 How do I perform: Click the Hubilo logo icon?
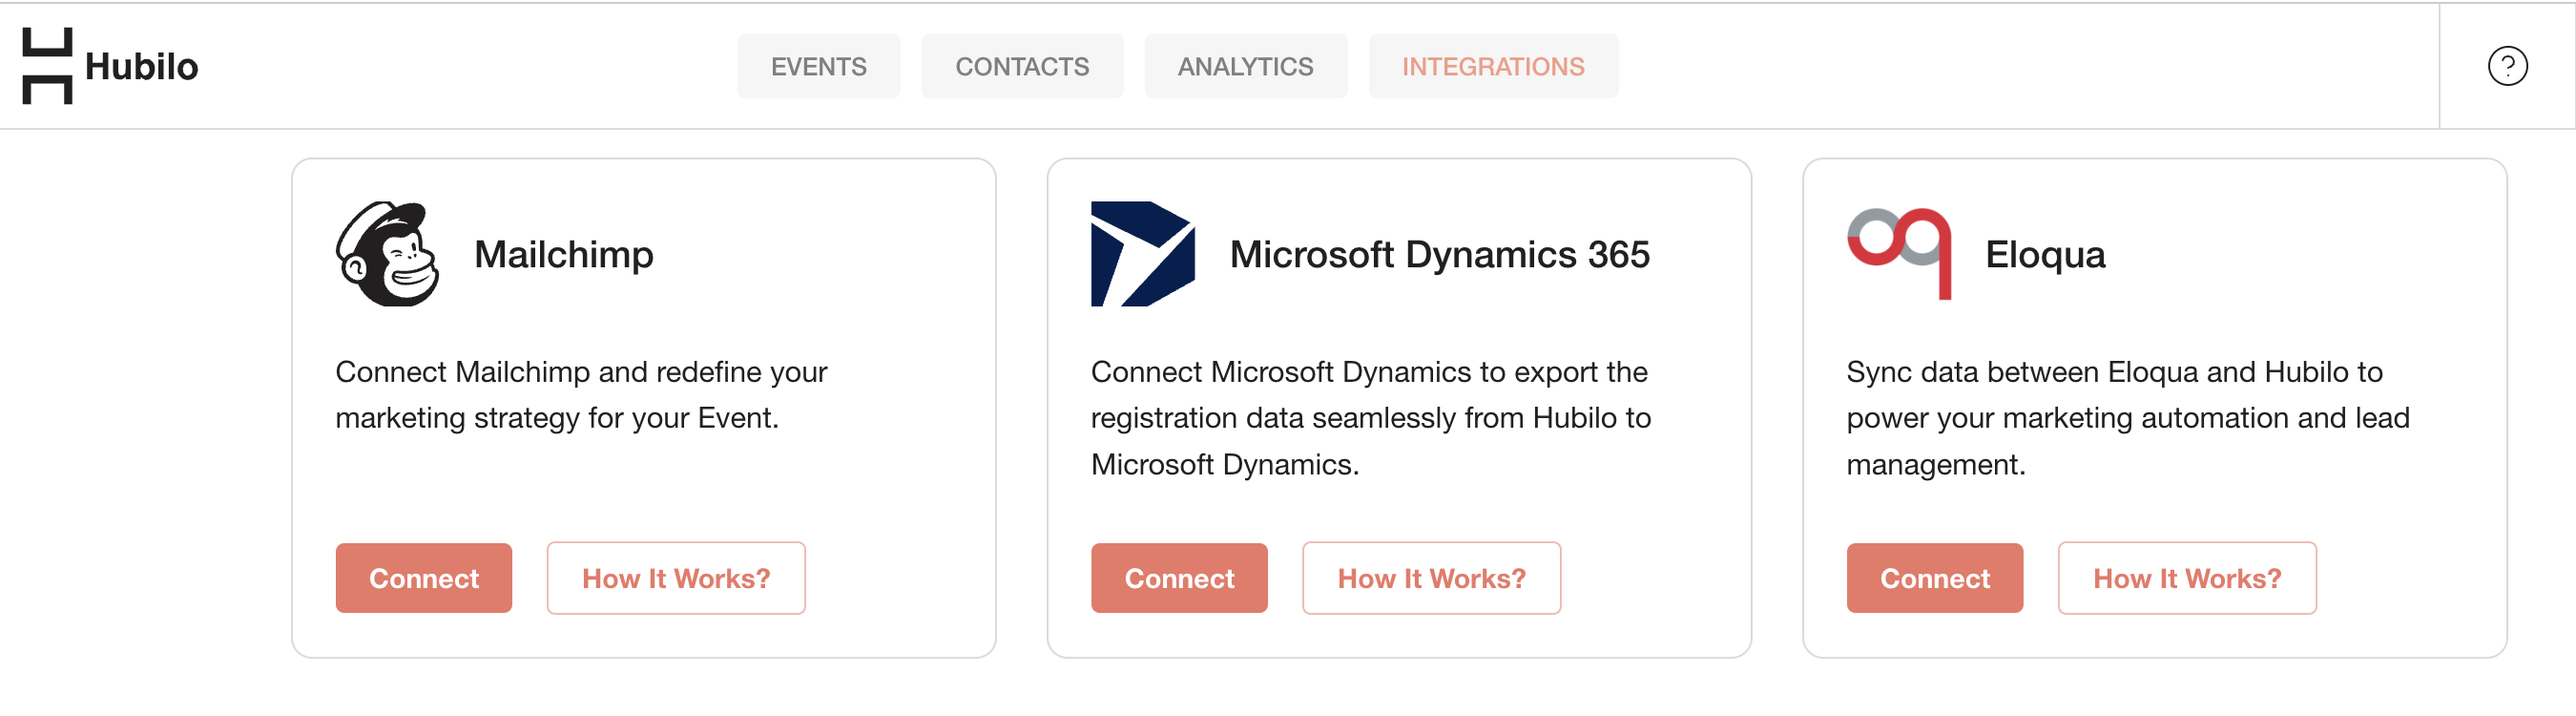pos(47,66)
